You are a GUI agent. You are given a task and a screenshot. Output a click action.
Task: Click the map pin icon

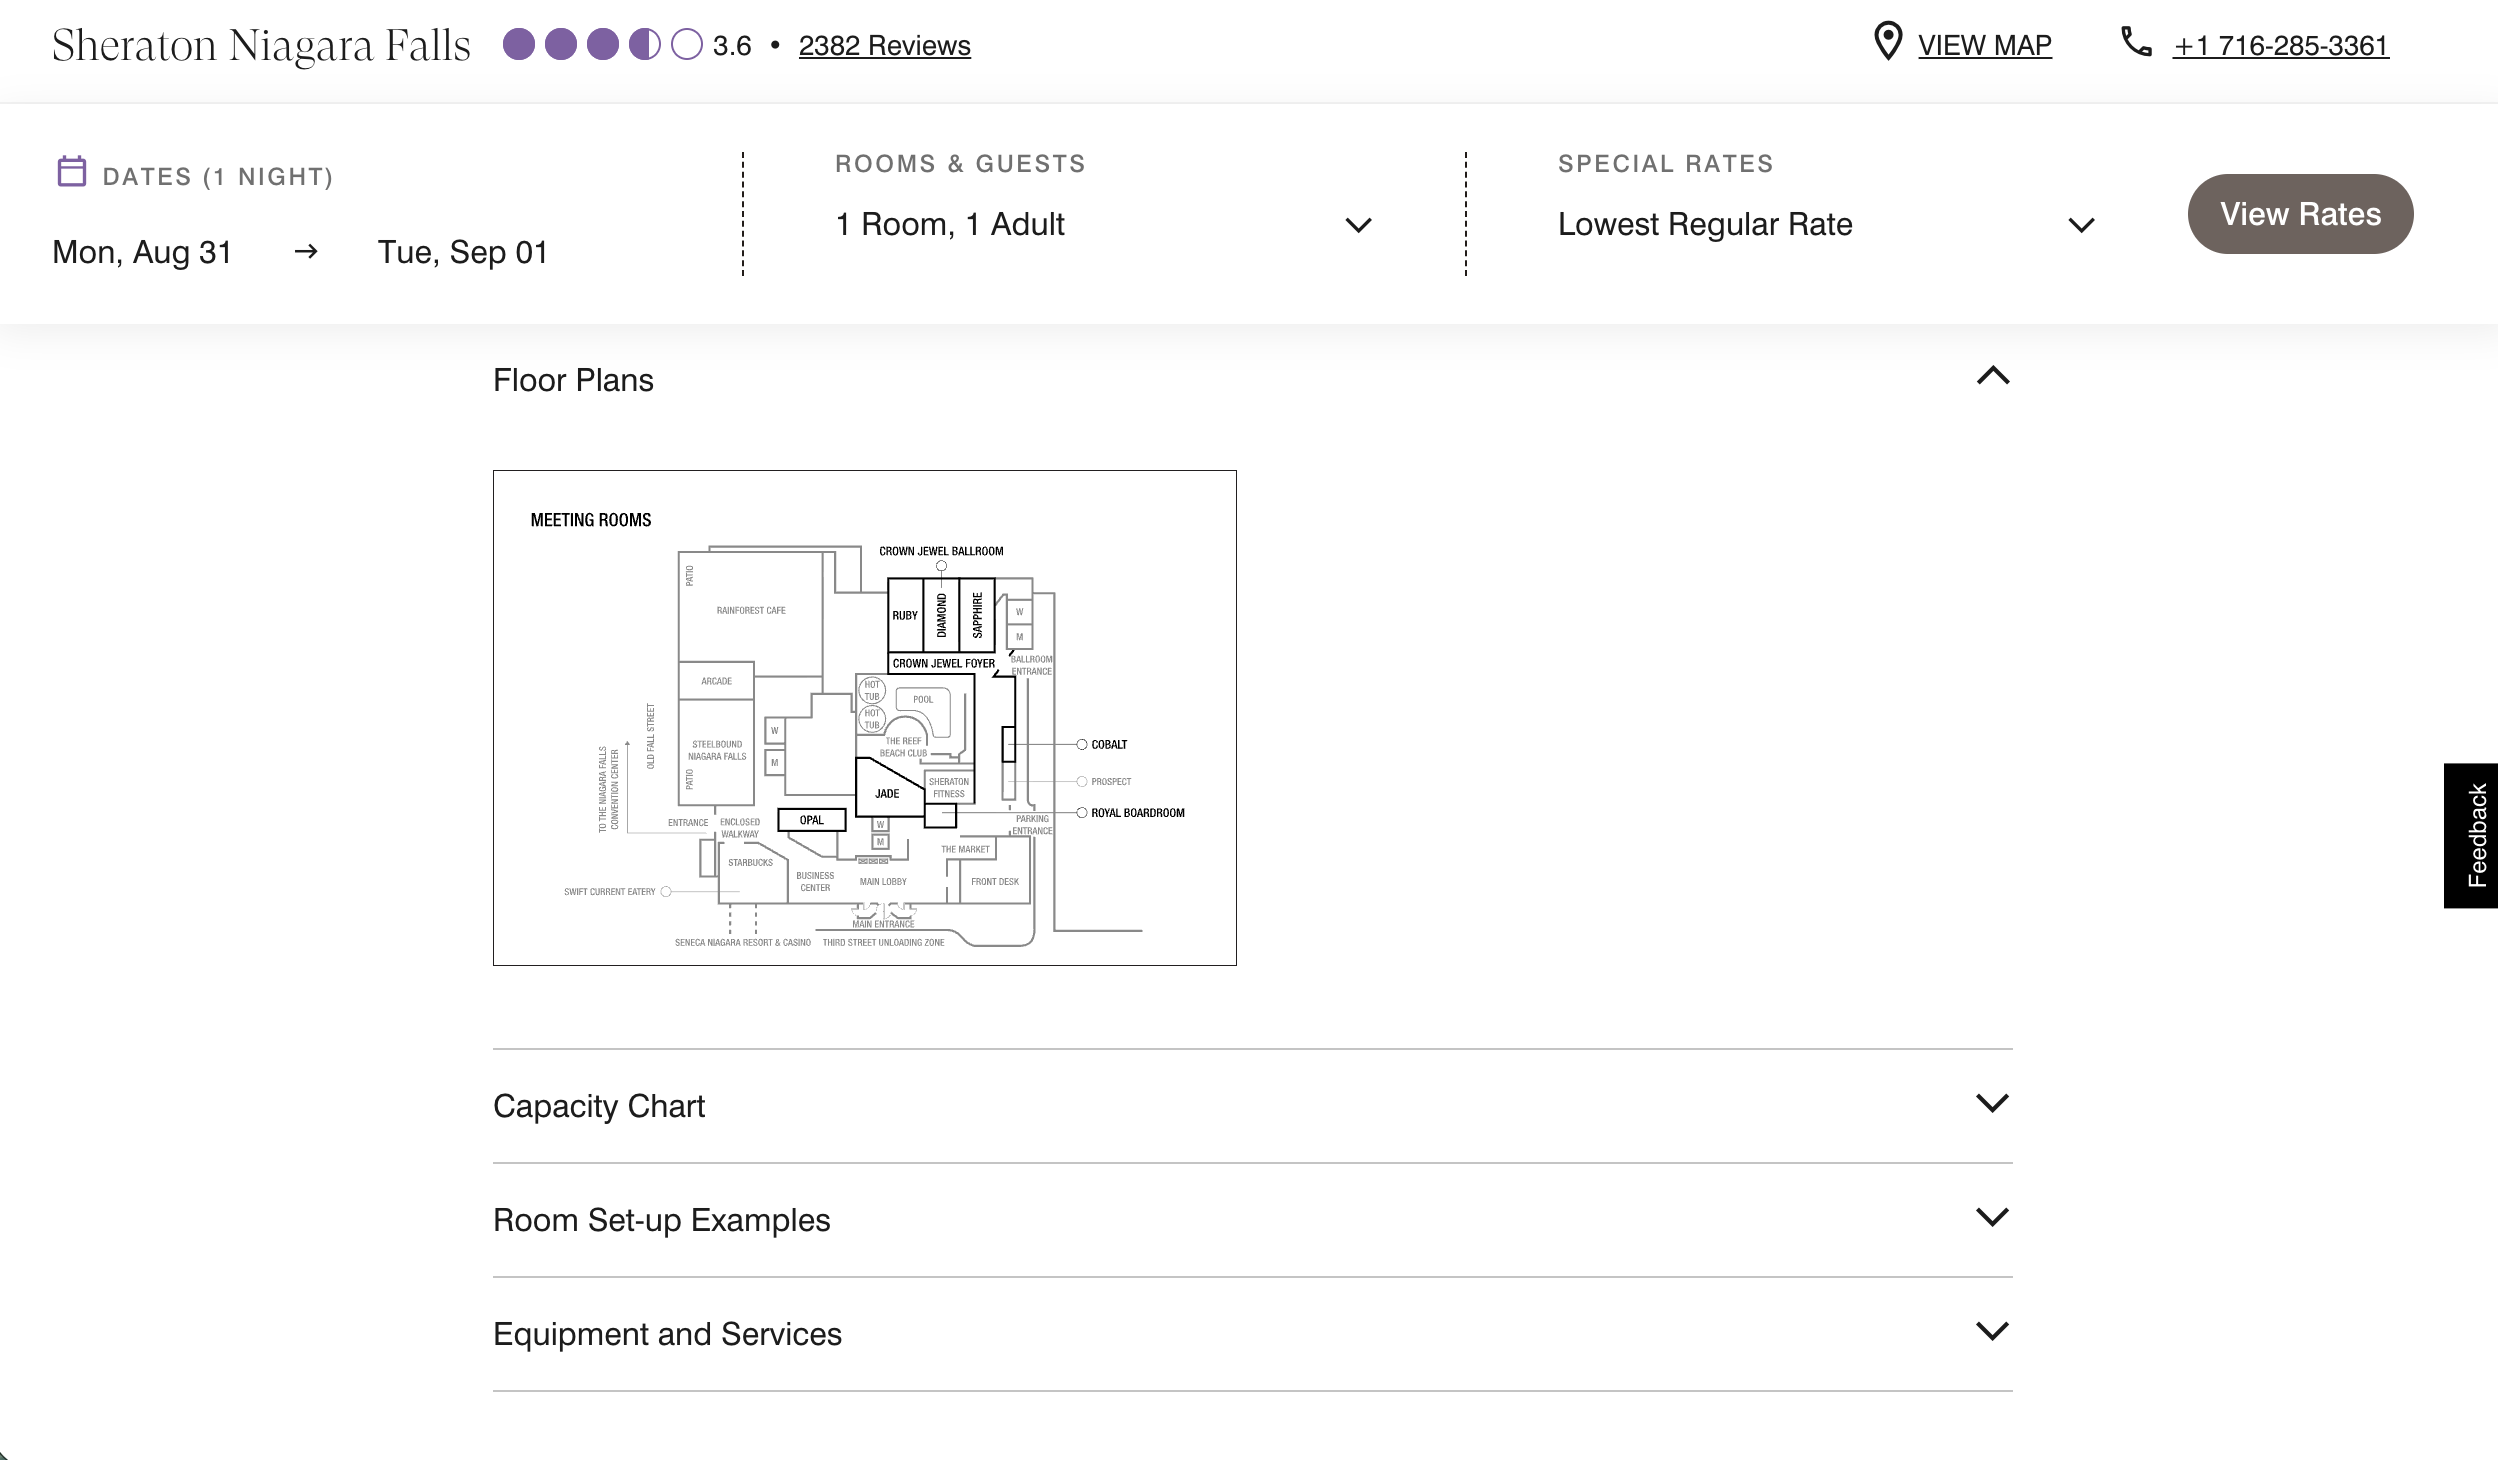pyautogui.click(x=1887, y=43)
